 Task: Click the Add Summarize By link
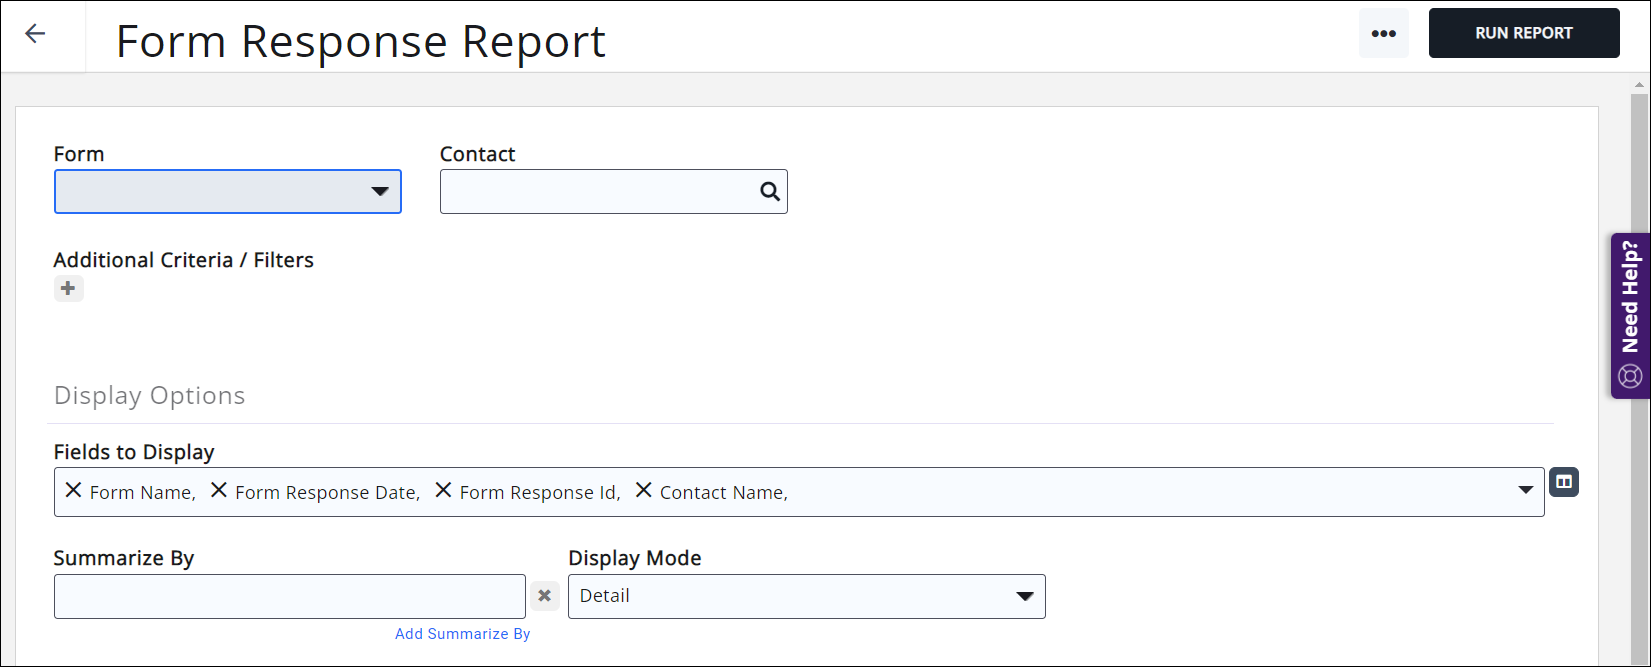pyautogui.click(x=462, y=634)
